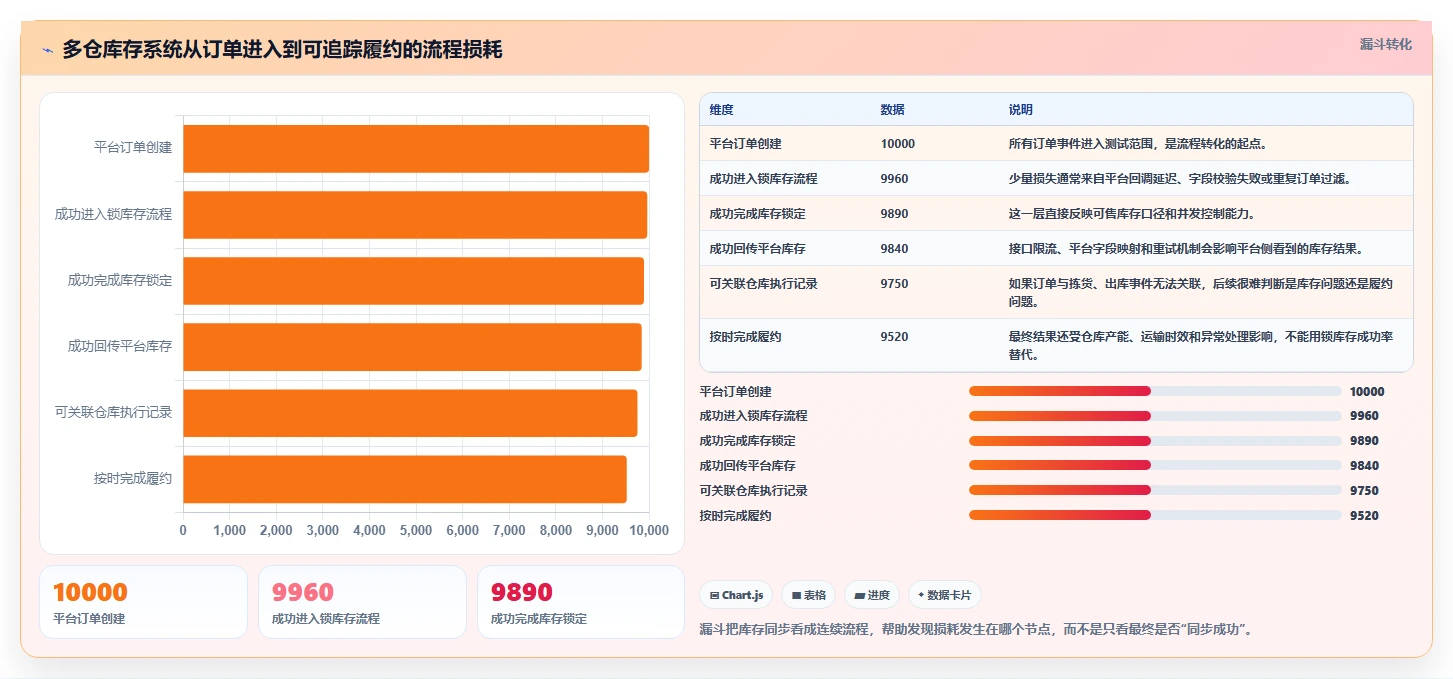Click the 成功回传平台库存 label in the progress list
1453x679 pixels.
[747, 466]
